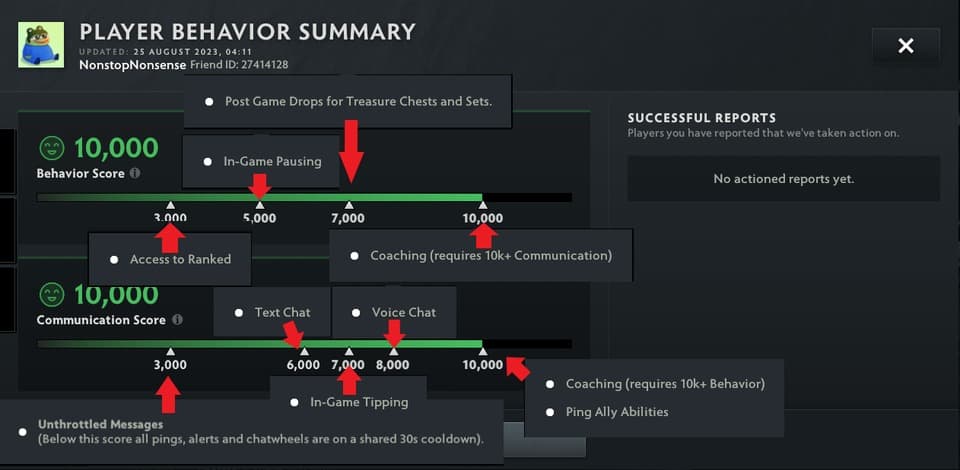Click the smiley icon above Communication Score
Viewport: 960px width, 470px height.
point(52,295)
